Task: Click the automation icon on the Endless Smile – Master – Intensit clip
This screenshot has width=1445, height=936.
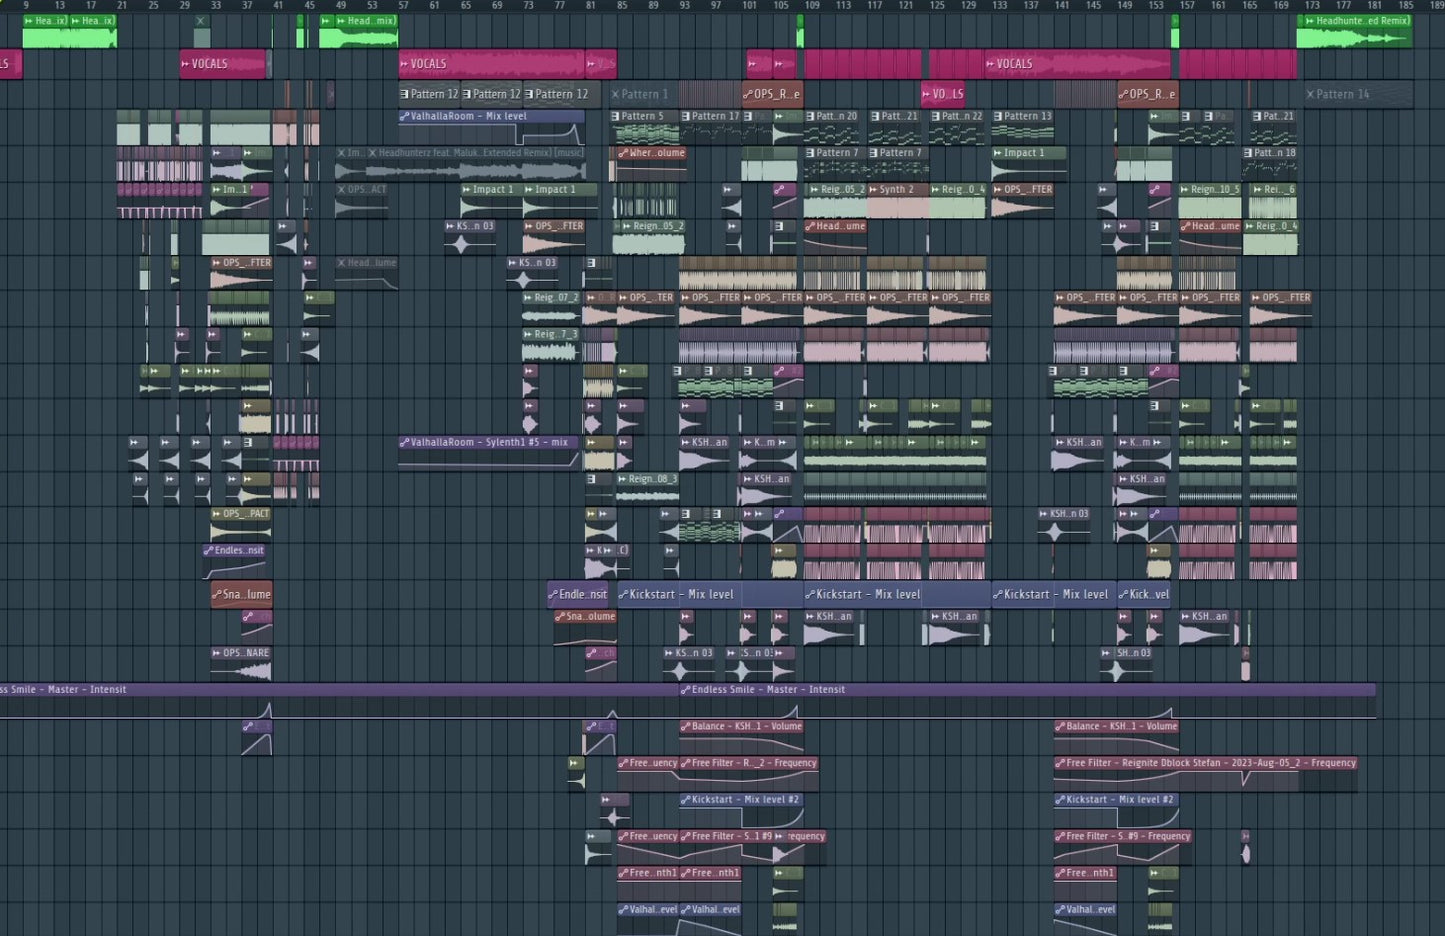Action: [x=688, y=689]
